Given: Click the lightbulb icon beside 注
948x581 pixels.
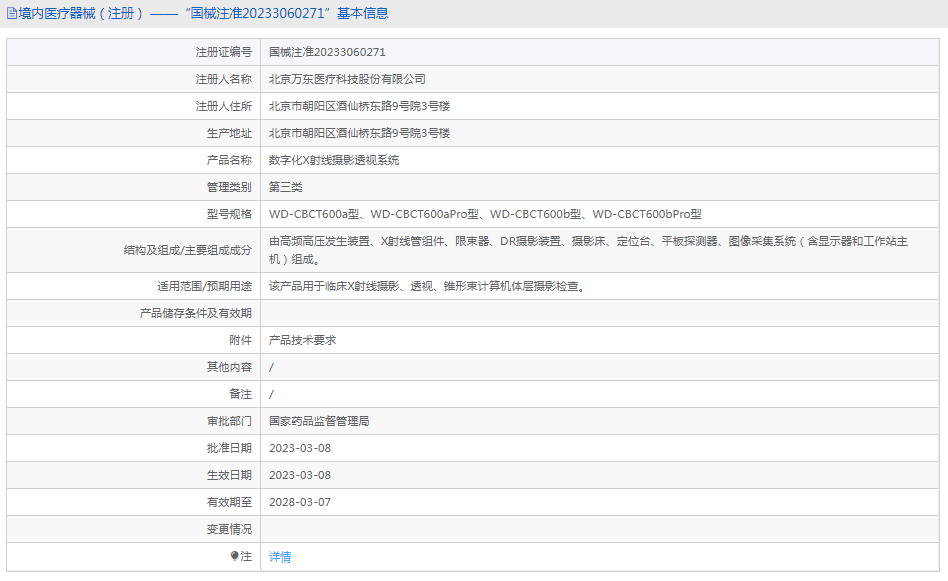Looking at the screenshot, I should 235,556.
